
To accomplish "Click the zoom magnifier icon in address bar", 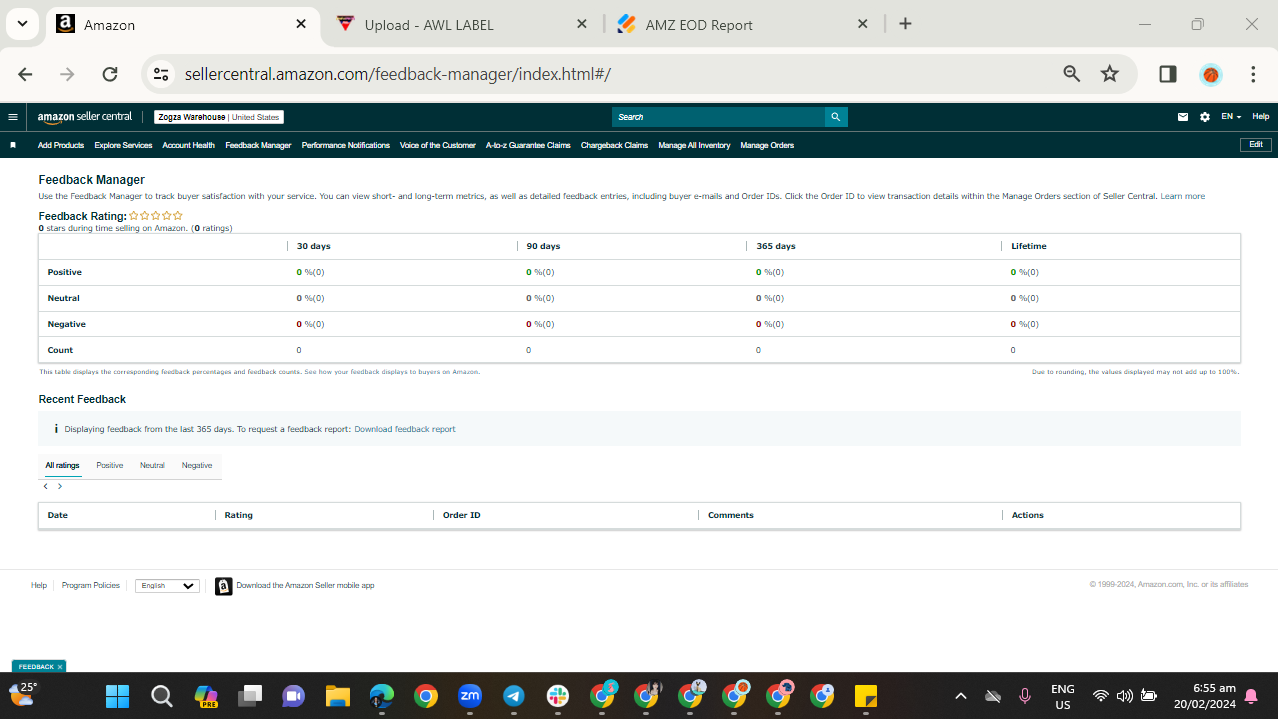I will (1072, 74).
